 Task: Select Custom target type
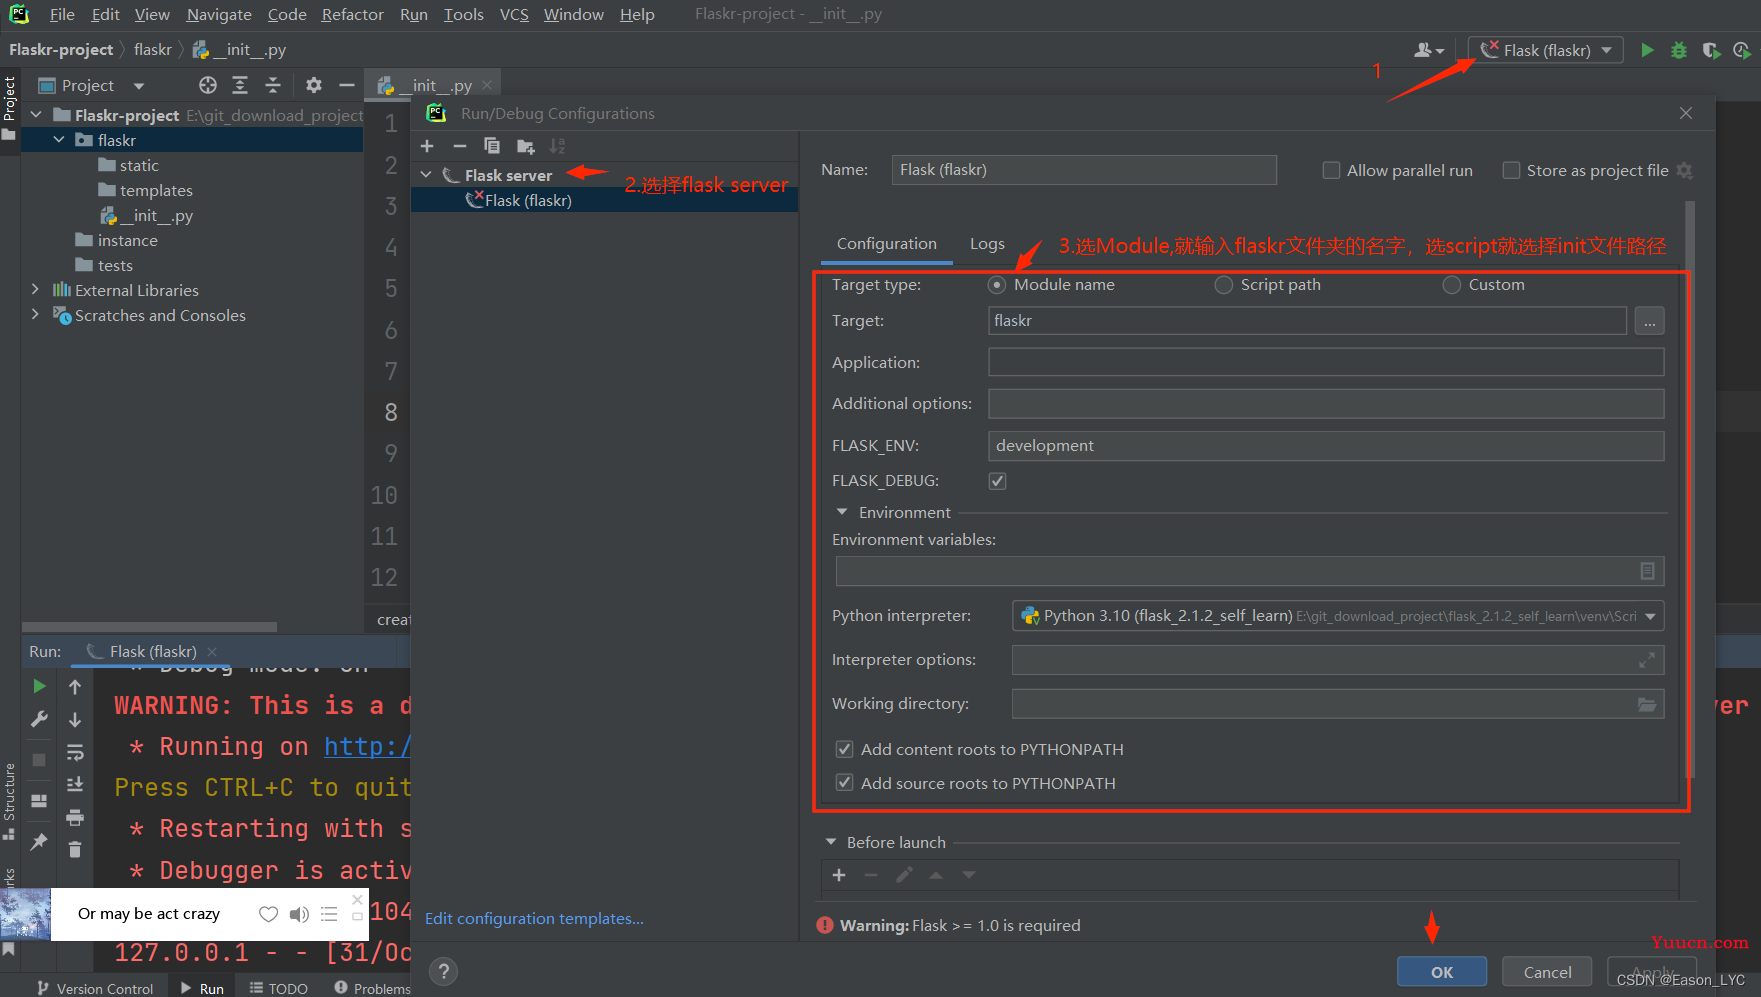point(1451,285)
